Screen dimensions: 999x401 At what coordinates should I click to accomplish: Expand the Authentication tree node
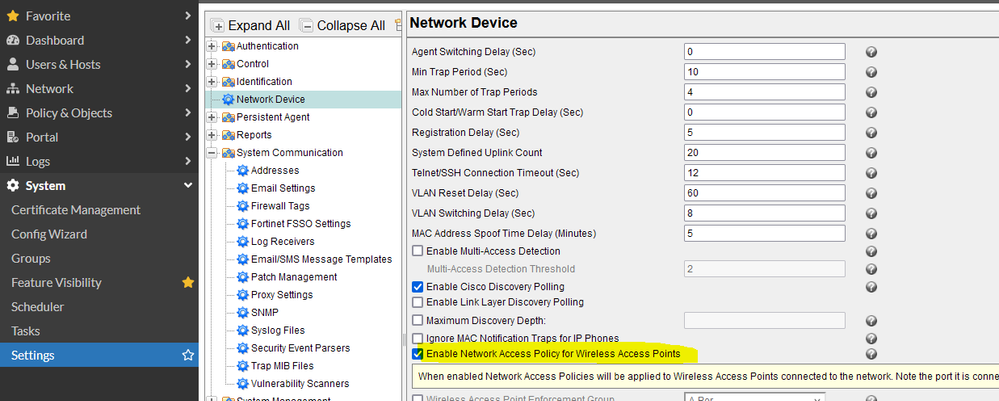click(x=212, y=46)
